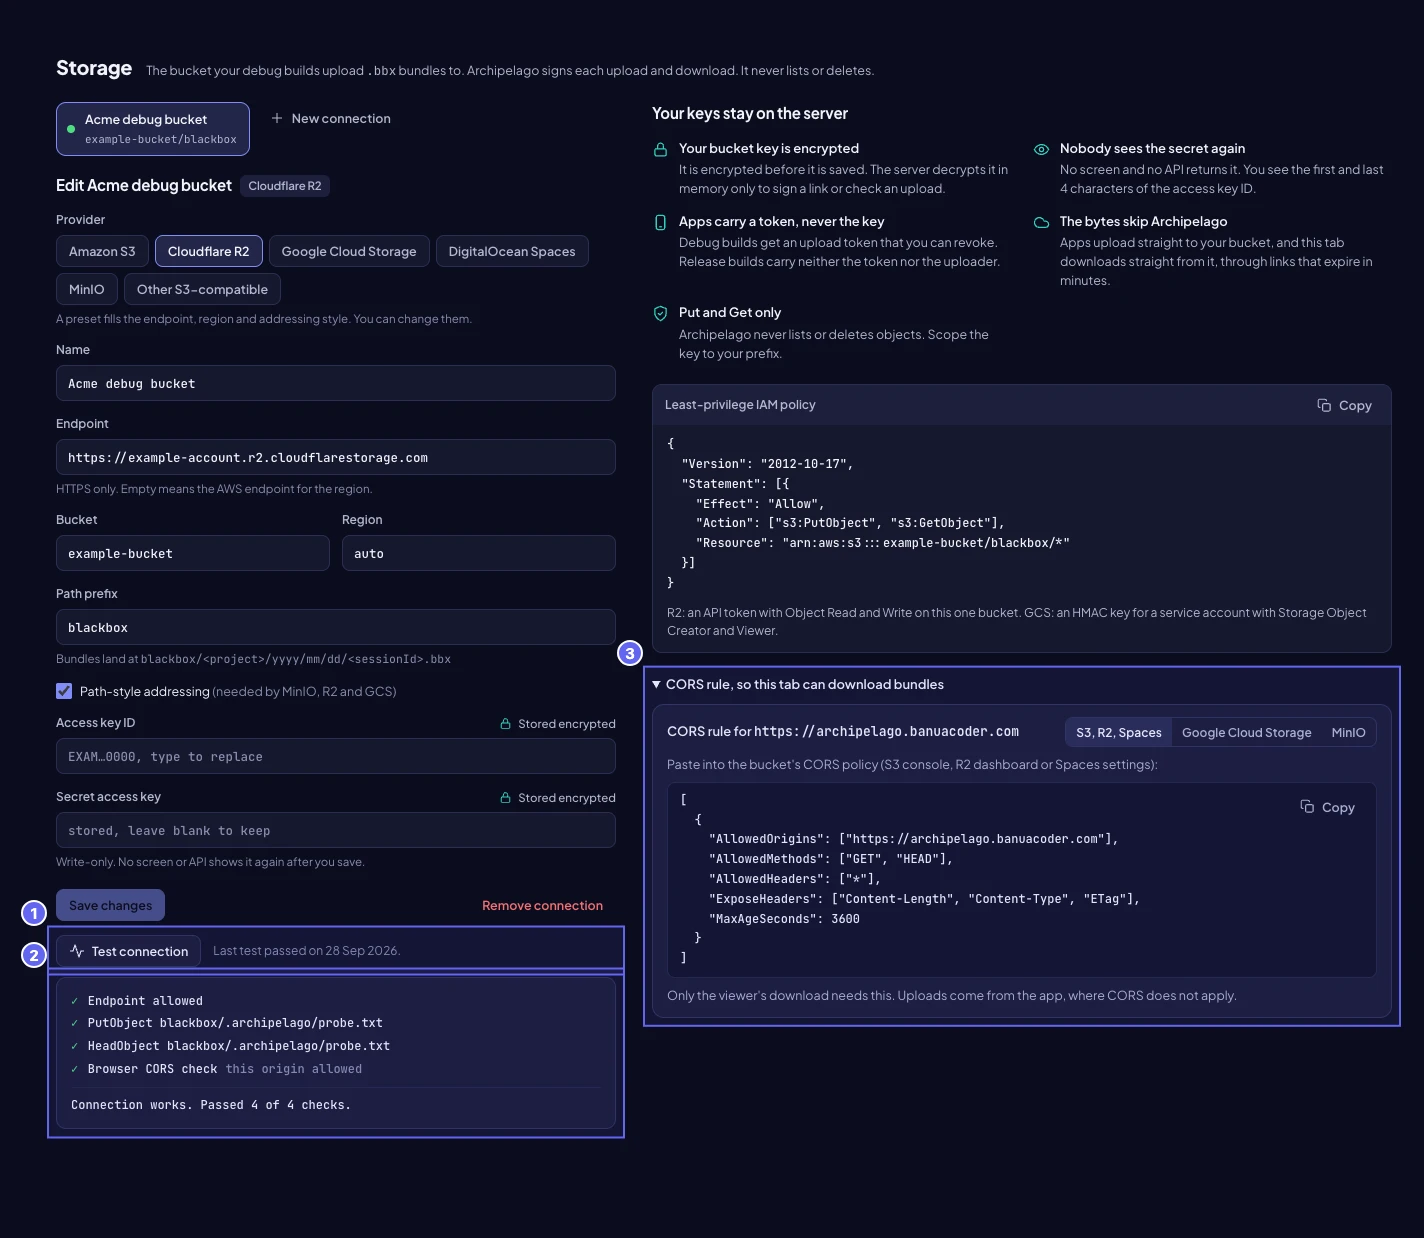
Task: Click the cloud icon beside The bytes skip Archipelago
Action: coord(1041,222)
